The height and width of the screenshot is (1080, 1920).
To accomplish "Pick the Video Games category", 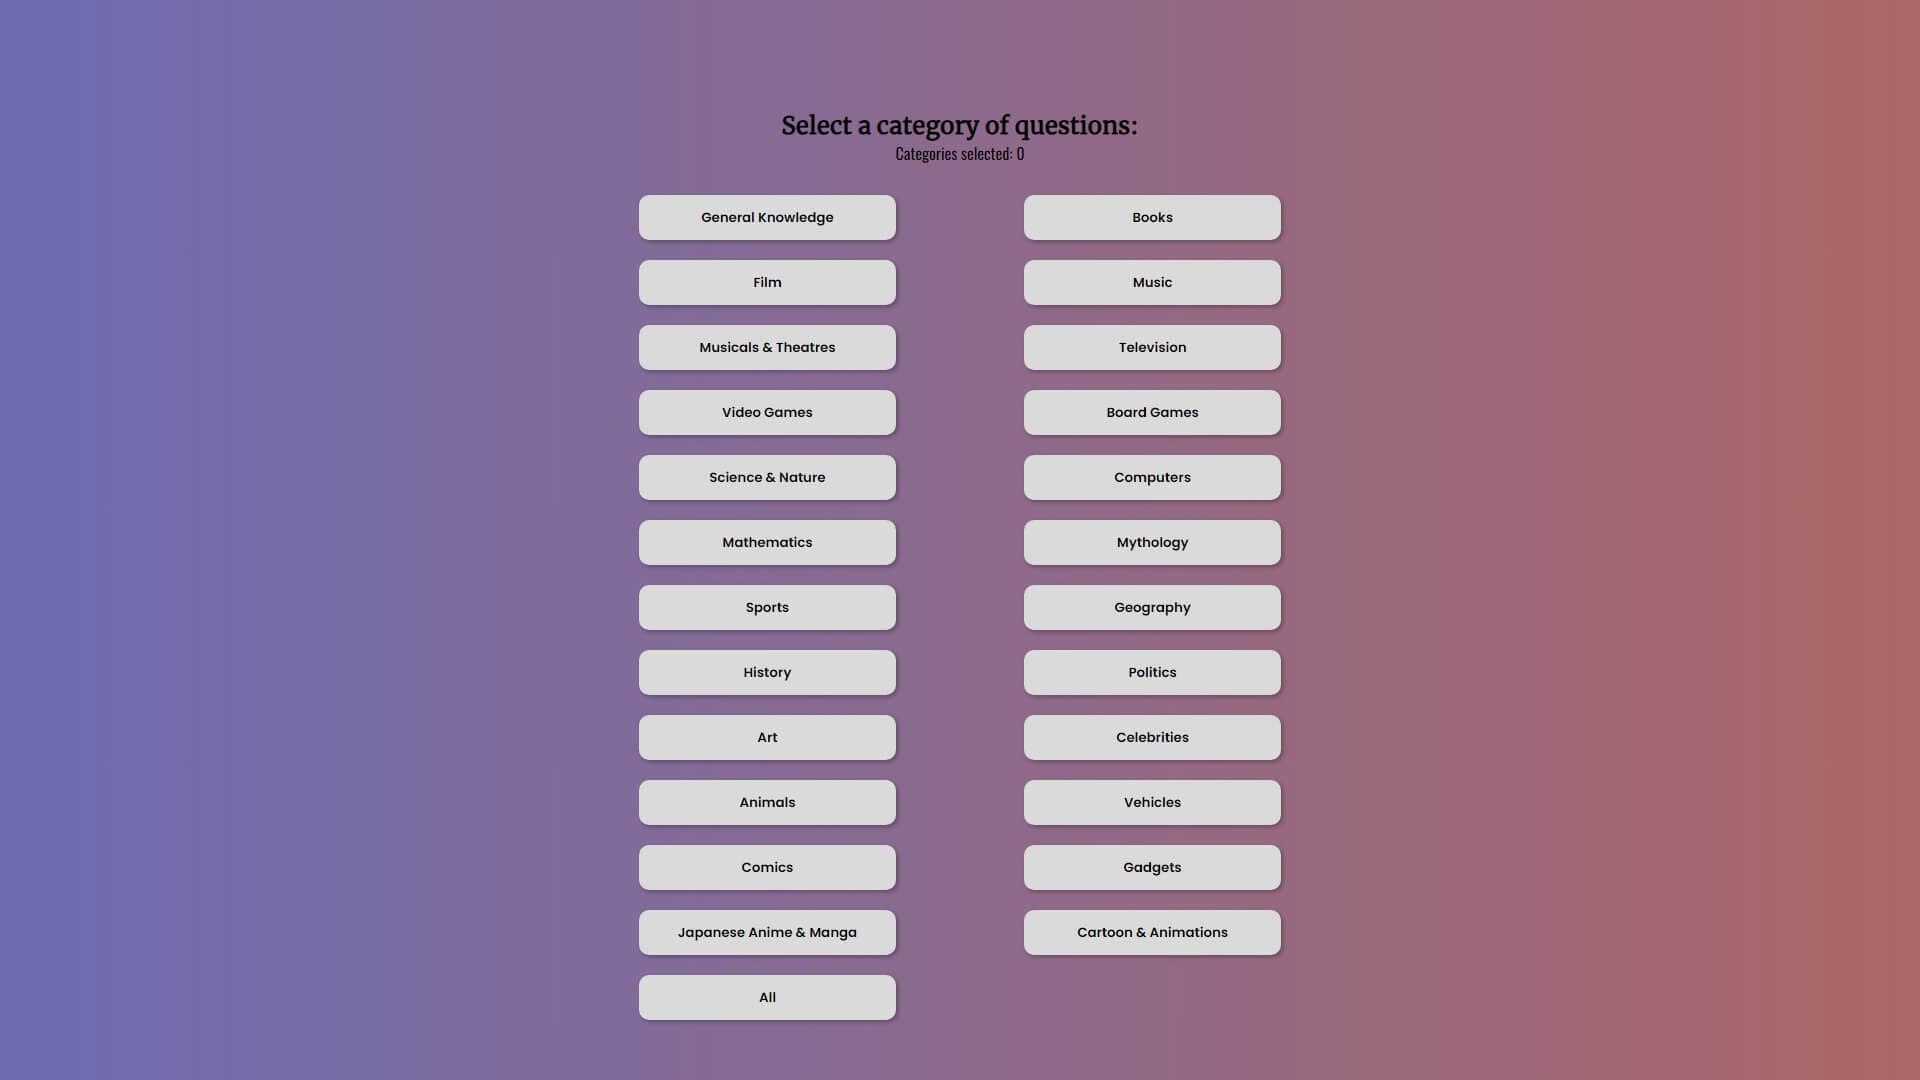I will (767, 412).
